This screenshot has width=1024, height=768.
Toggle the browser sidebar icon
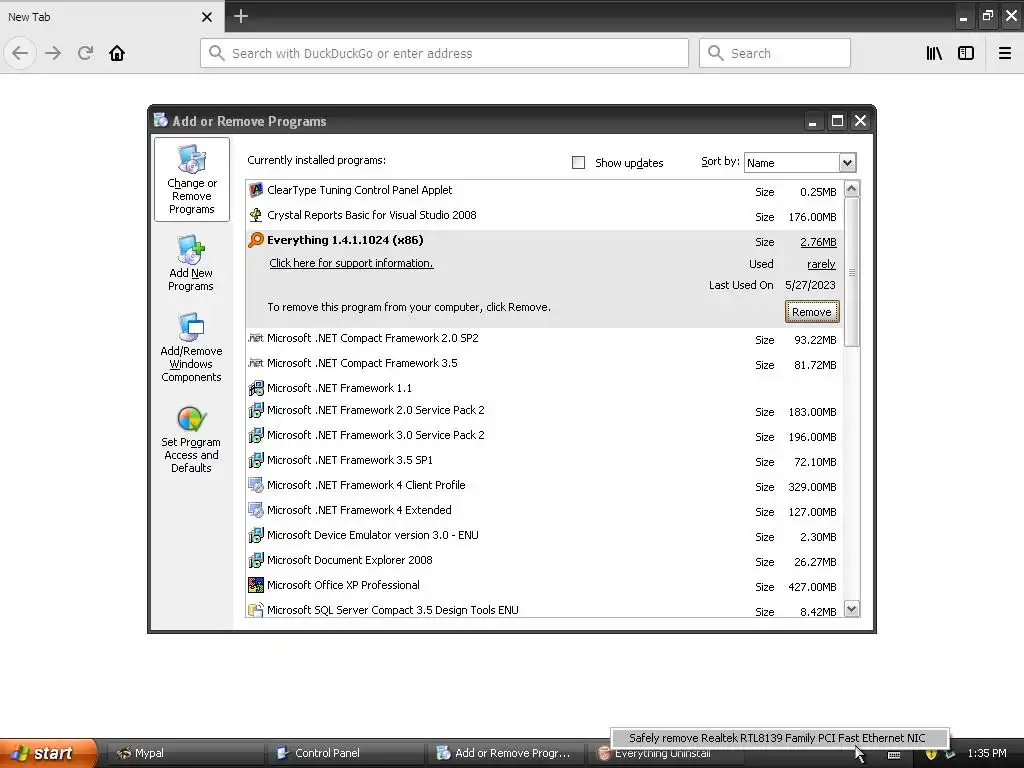coord(966,53)
